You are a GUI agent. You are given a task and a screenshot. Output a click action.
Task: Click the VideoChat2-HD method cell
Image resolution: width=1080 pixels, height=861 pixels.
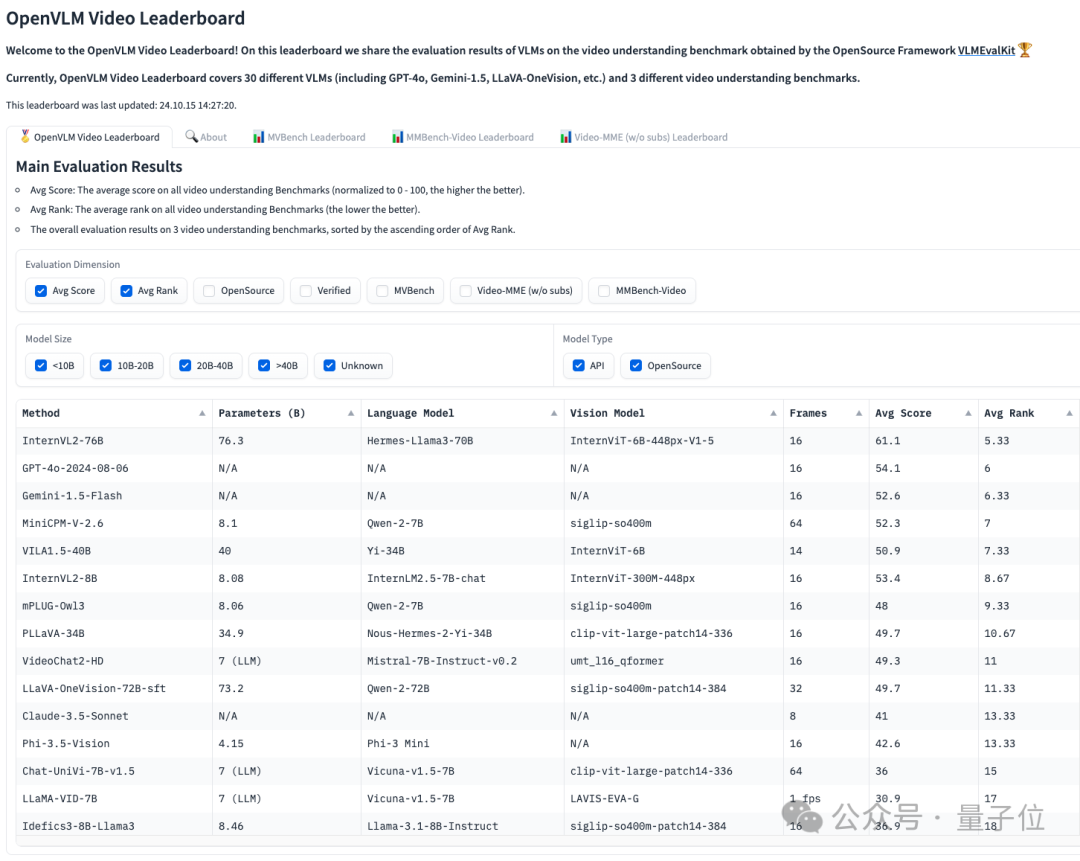pos(114,661)
